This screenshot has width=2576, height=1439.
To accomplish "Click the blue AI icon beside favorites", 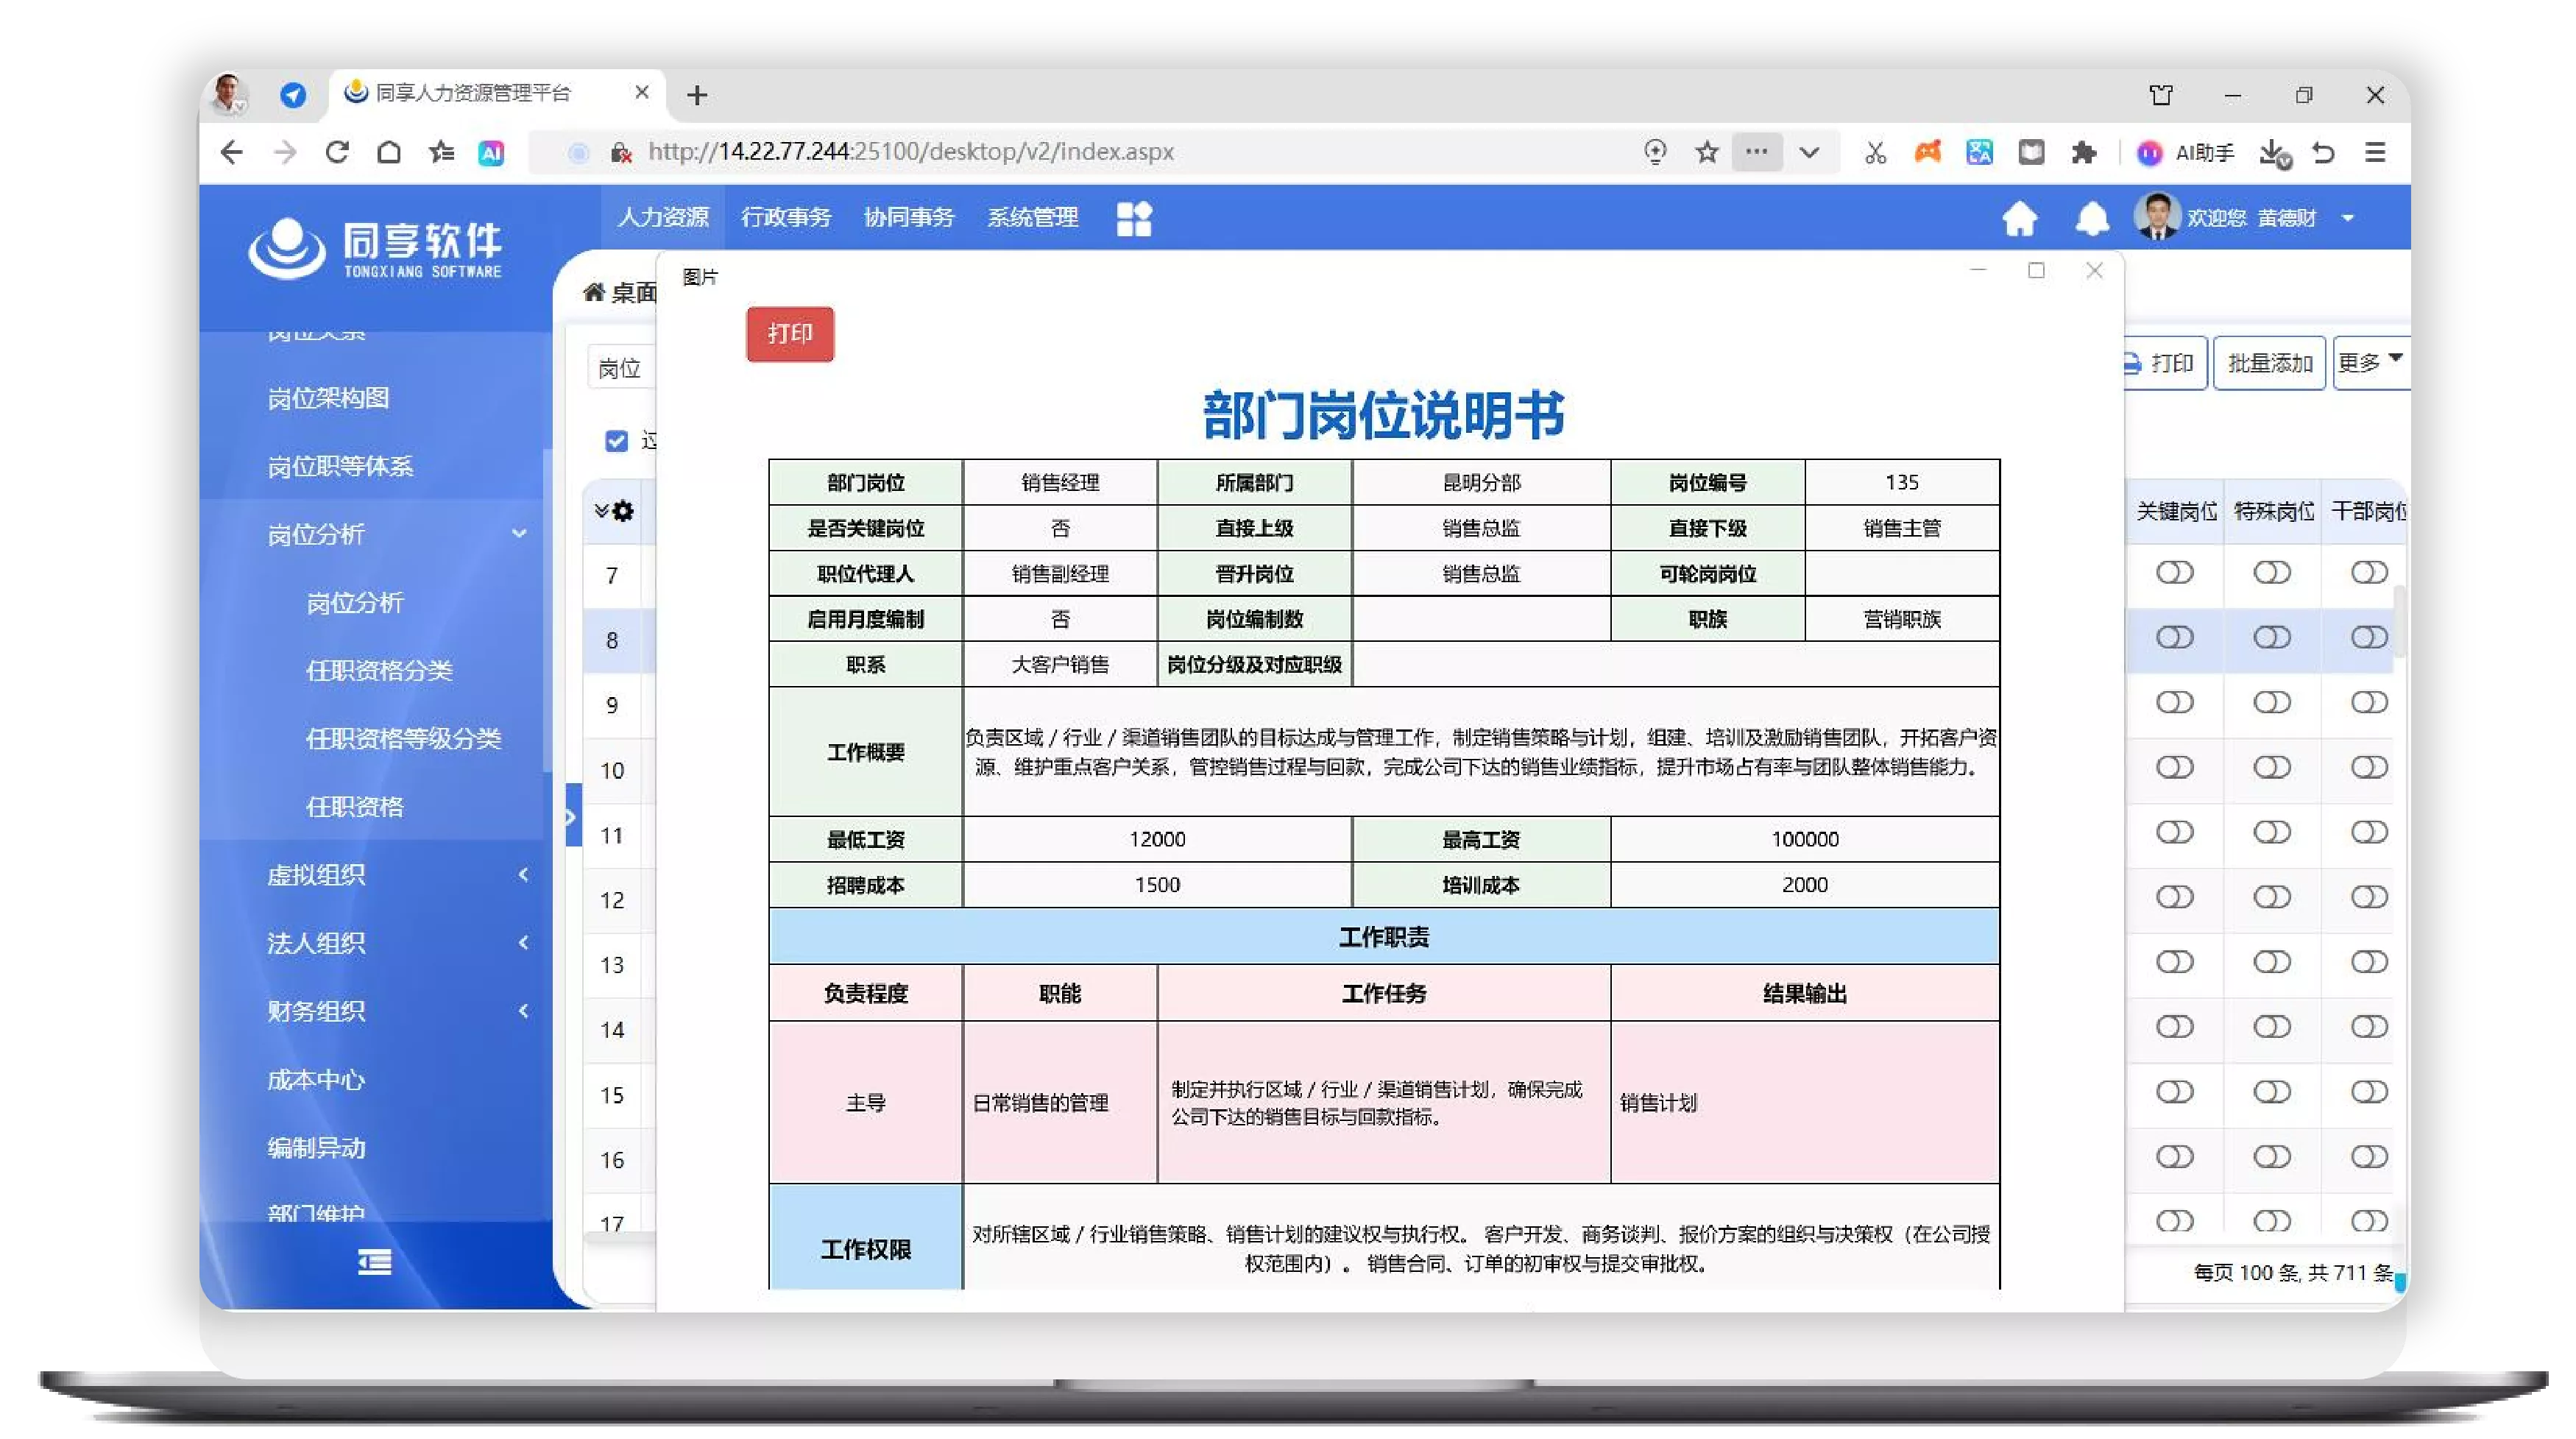I will (x=491, y=152).
